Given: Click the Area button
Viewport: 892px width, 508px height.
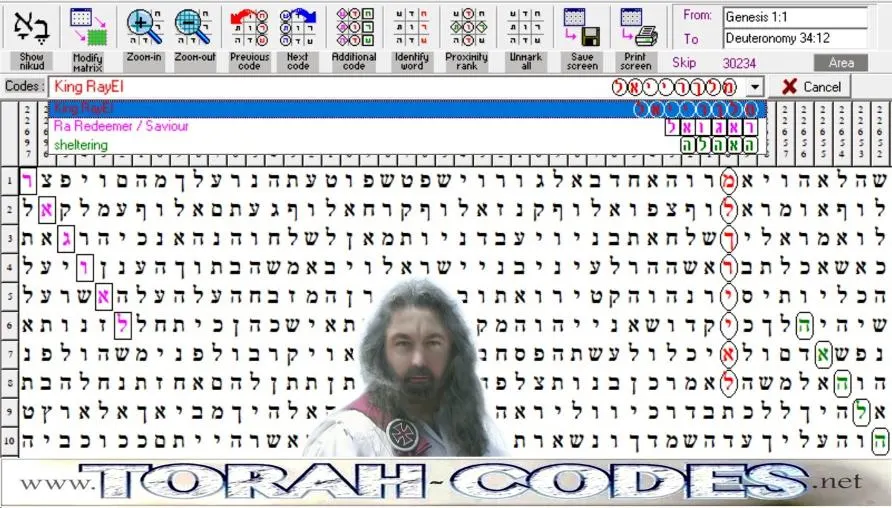Looking at the screenshot, I should pos(841,63).
